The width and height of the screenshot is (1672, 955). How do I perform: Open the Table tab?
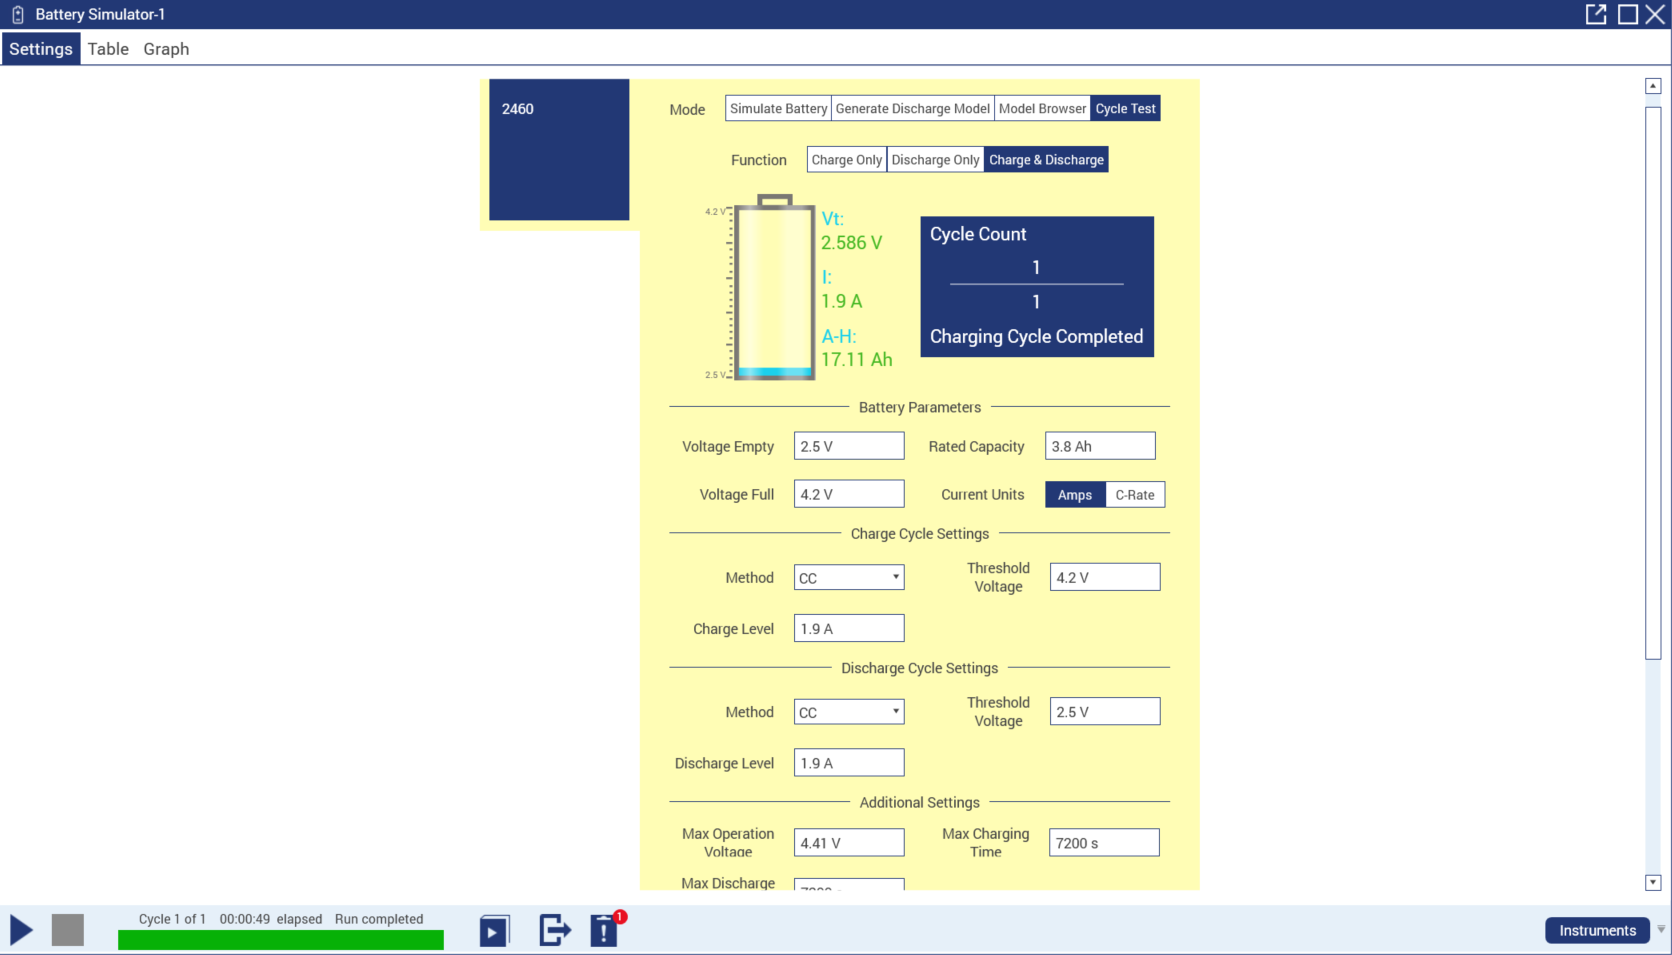tap(107, 49)
